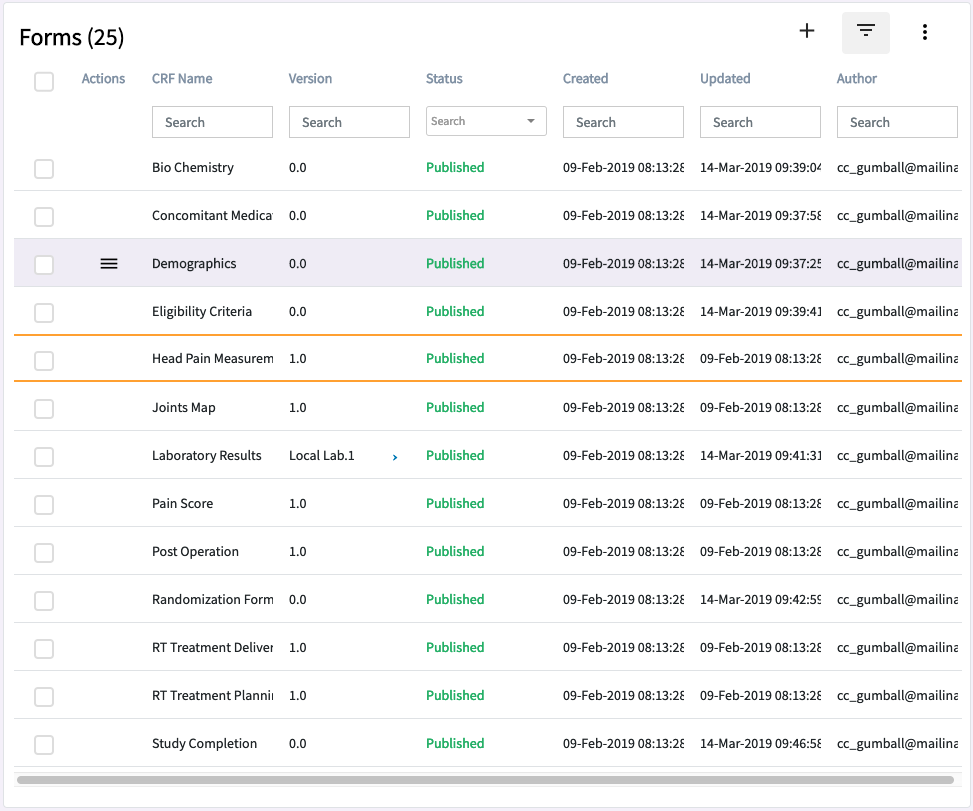973x811 pixels.
Task: Select the Joints Map form row
Action: 184,408
